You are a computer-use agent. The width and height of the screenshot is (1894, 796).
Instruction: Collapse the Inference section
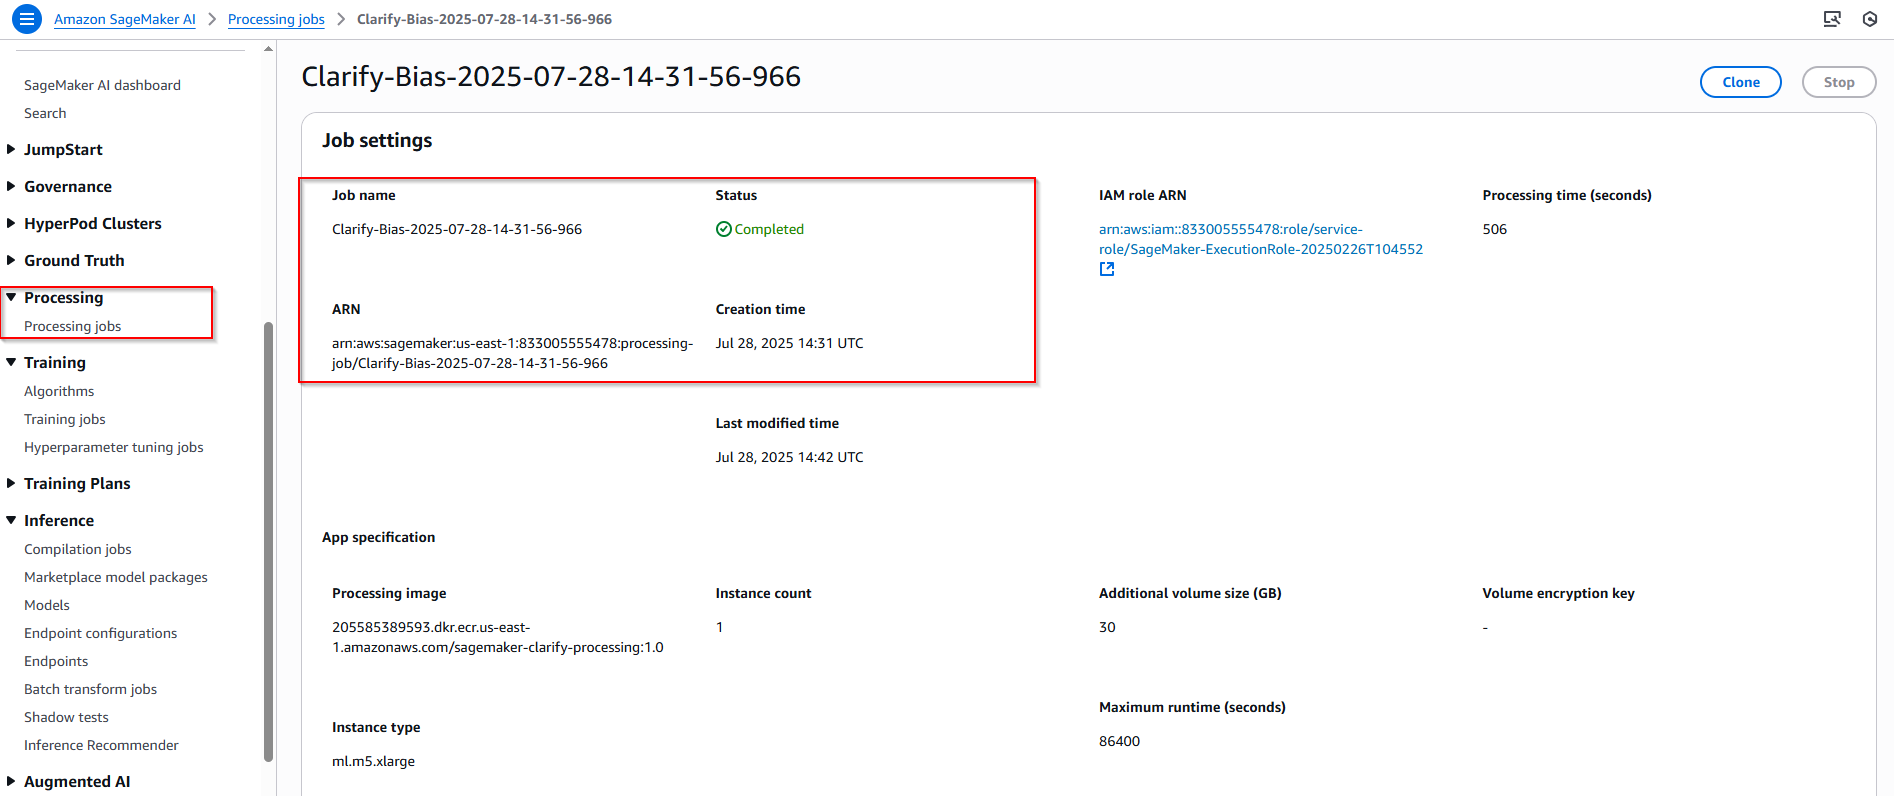click(x=11, y=520)
